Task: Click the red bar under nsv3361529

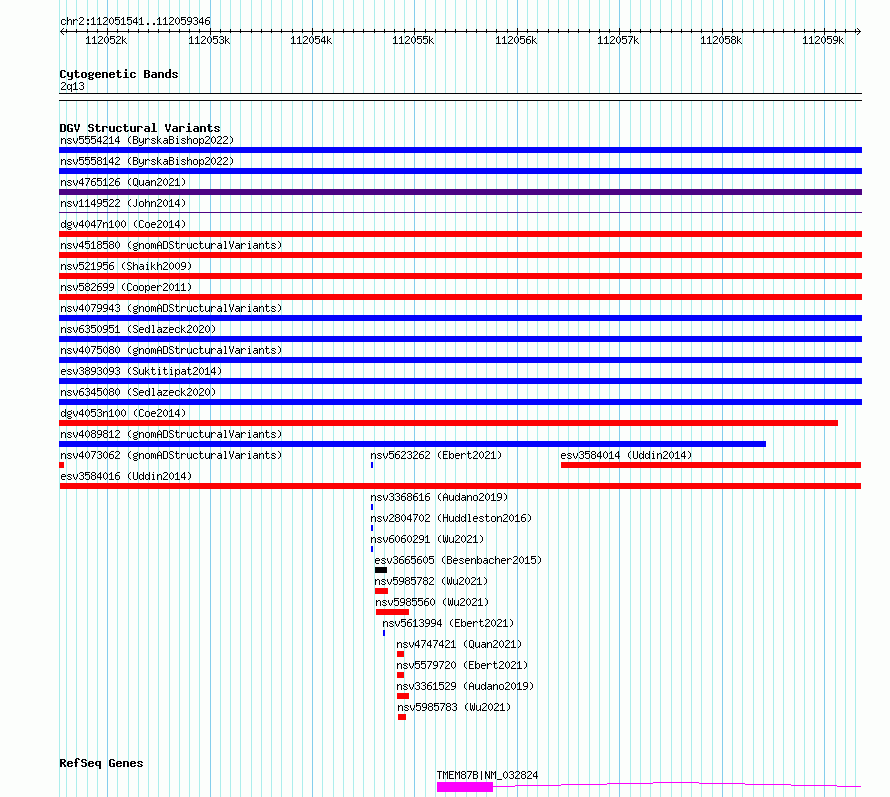Action: [x=403, y=696]
